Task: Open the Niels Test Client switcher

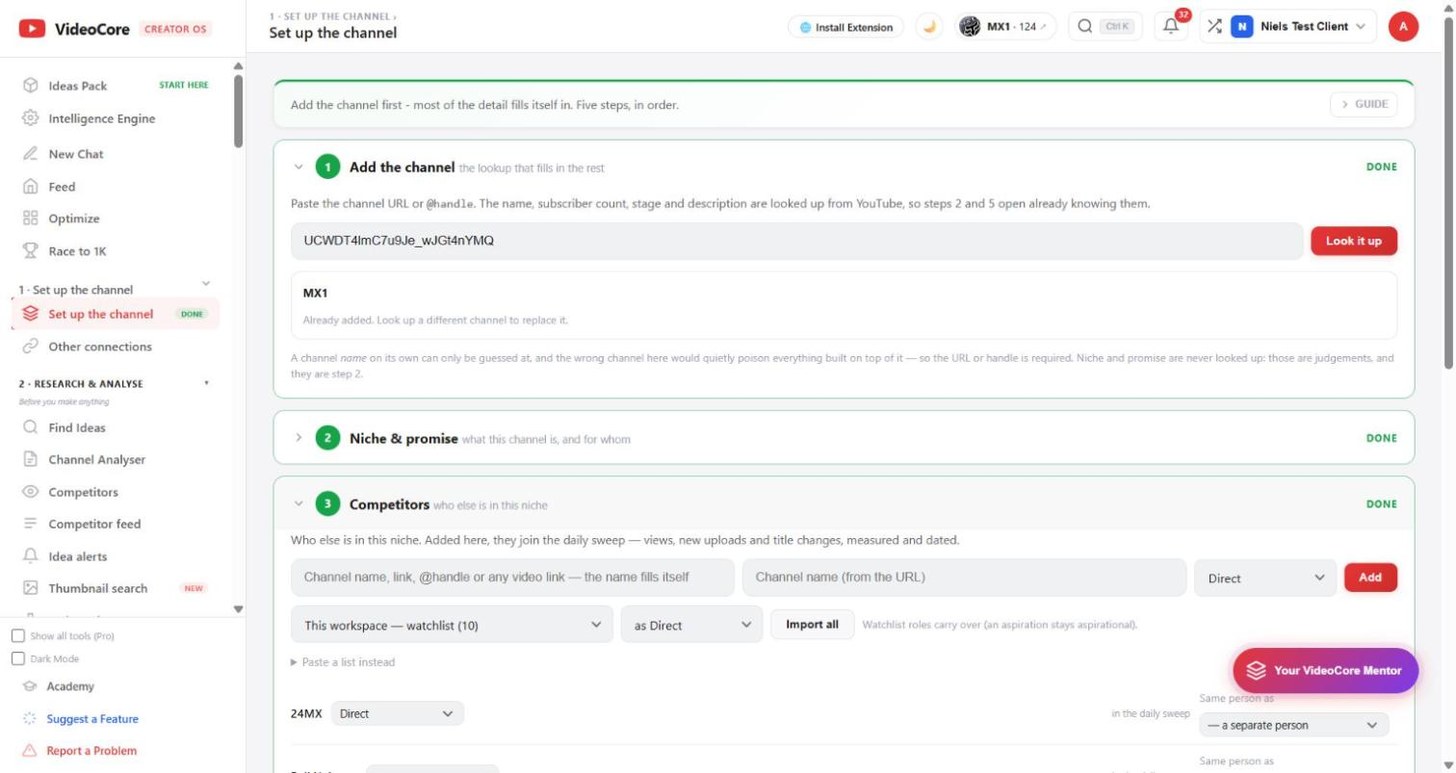Action: pyautogui.click(x=1299, y=27)
